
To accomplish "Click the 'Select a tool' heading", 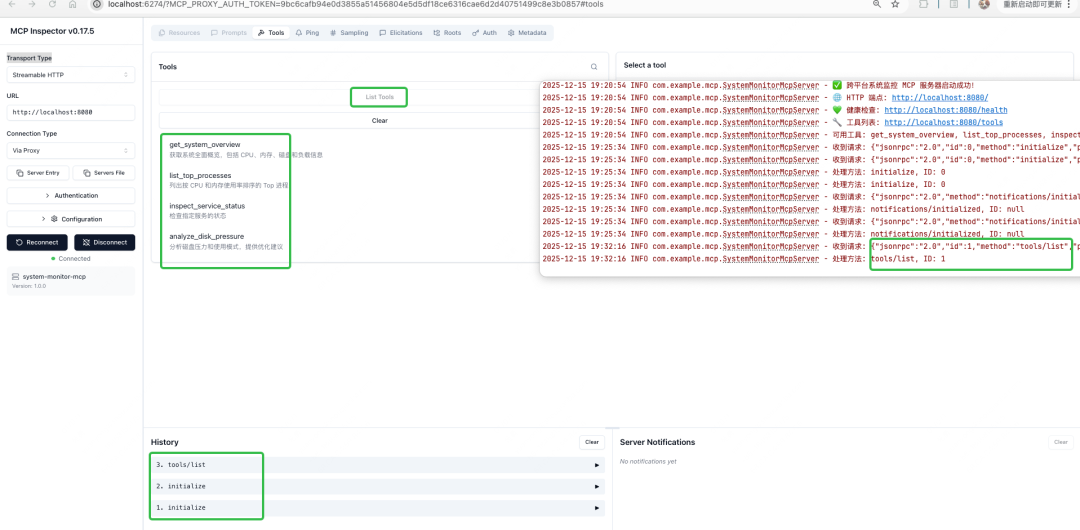I will (645, 65).
